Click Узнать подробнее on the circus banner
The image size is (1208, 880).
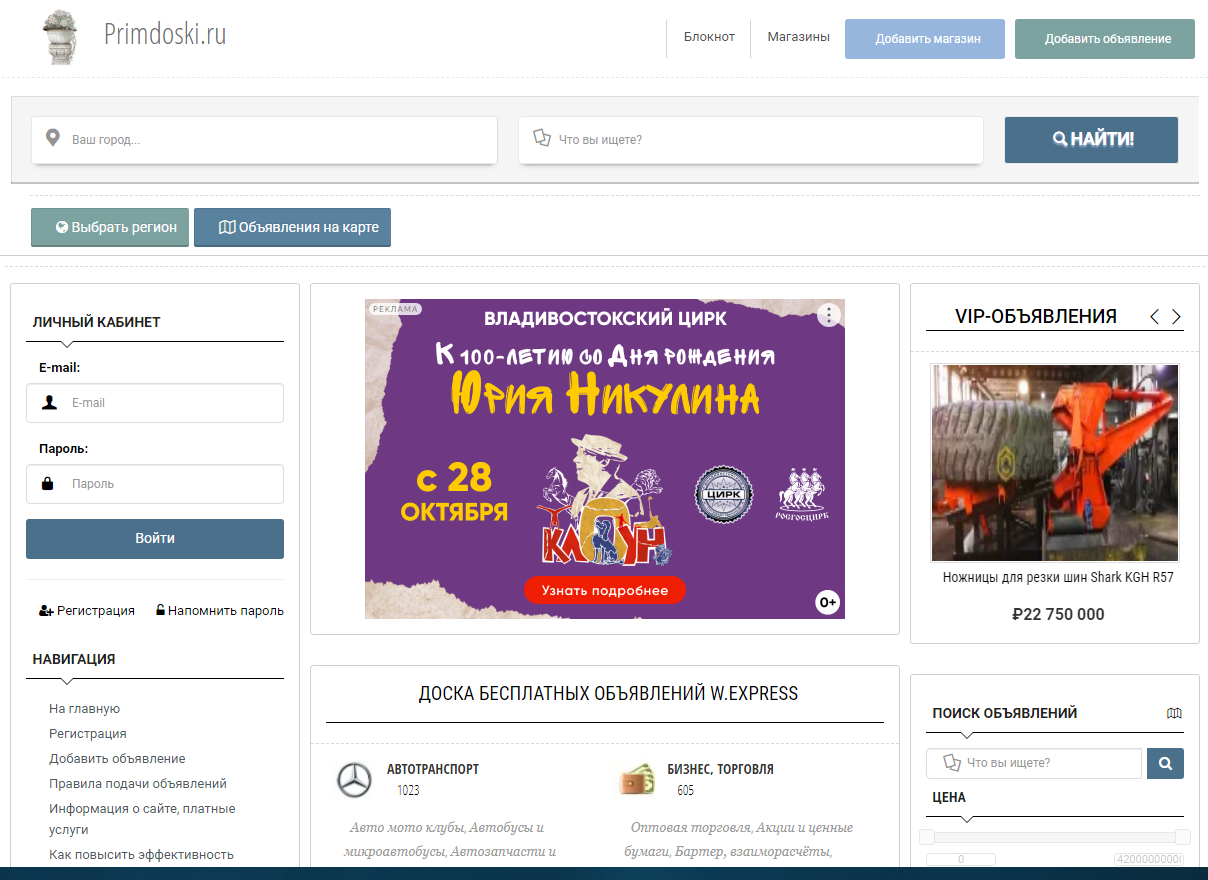click(x=605, y=590)
